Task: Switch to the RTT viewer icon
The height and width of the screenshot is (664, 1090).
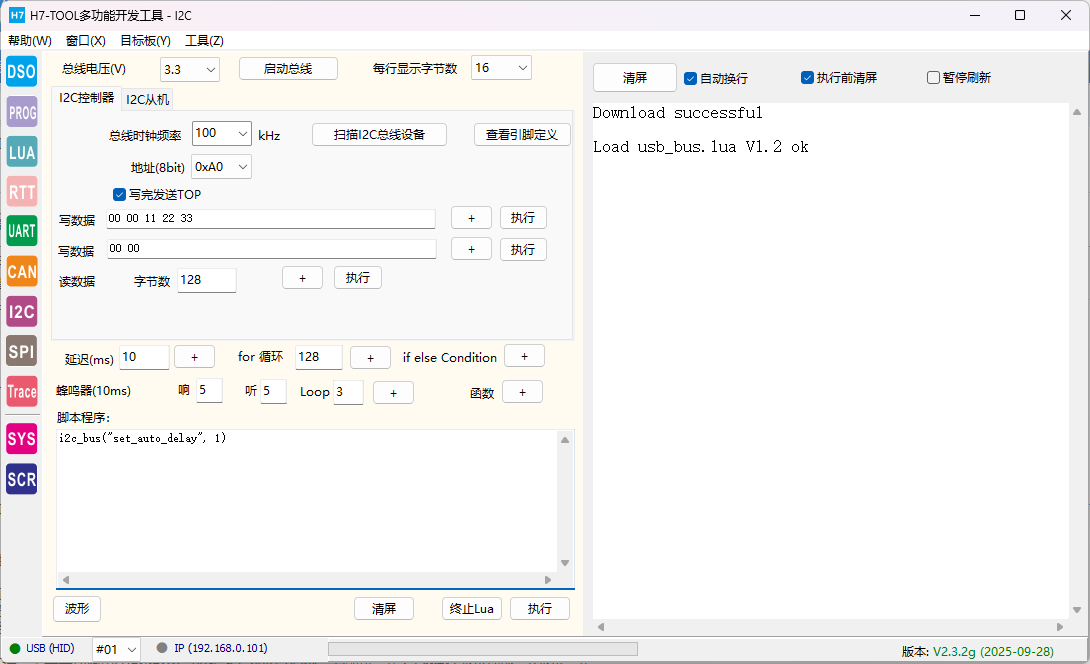Action: (x=21, y=191)
